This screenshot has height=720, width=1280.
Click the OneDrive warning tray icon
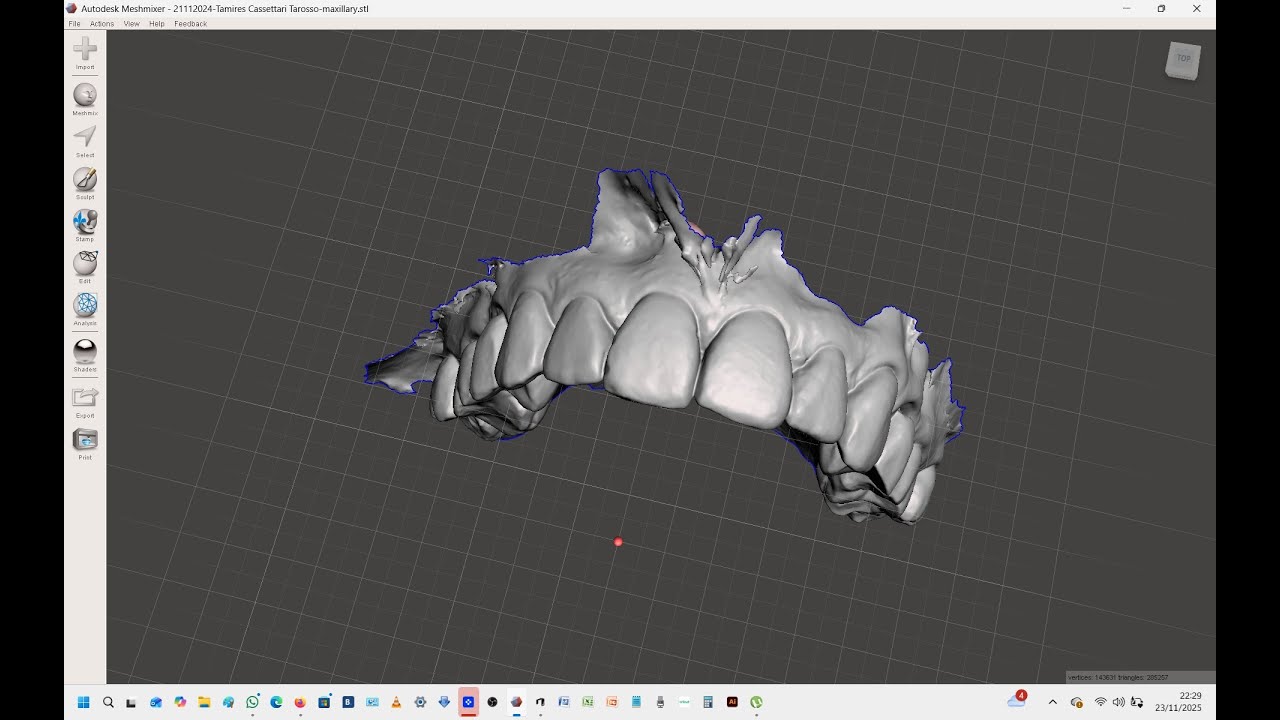click(1076, 702)
